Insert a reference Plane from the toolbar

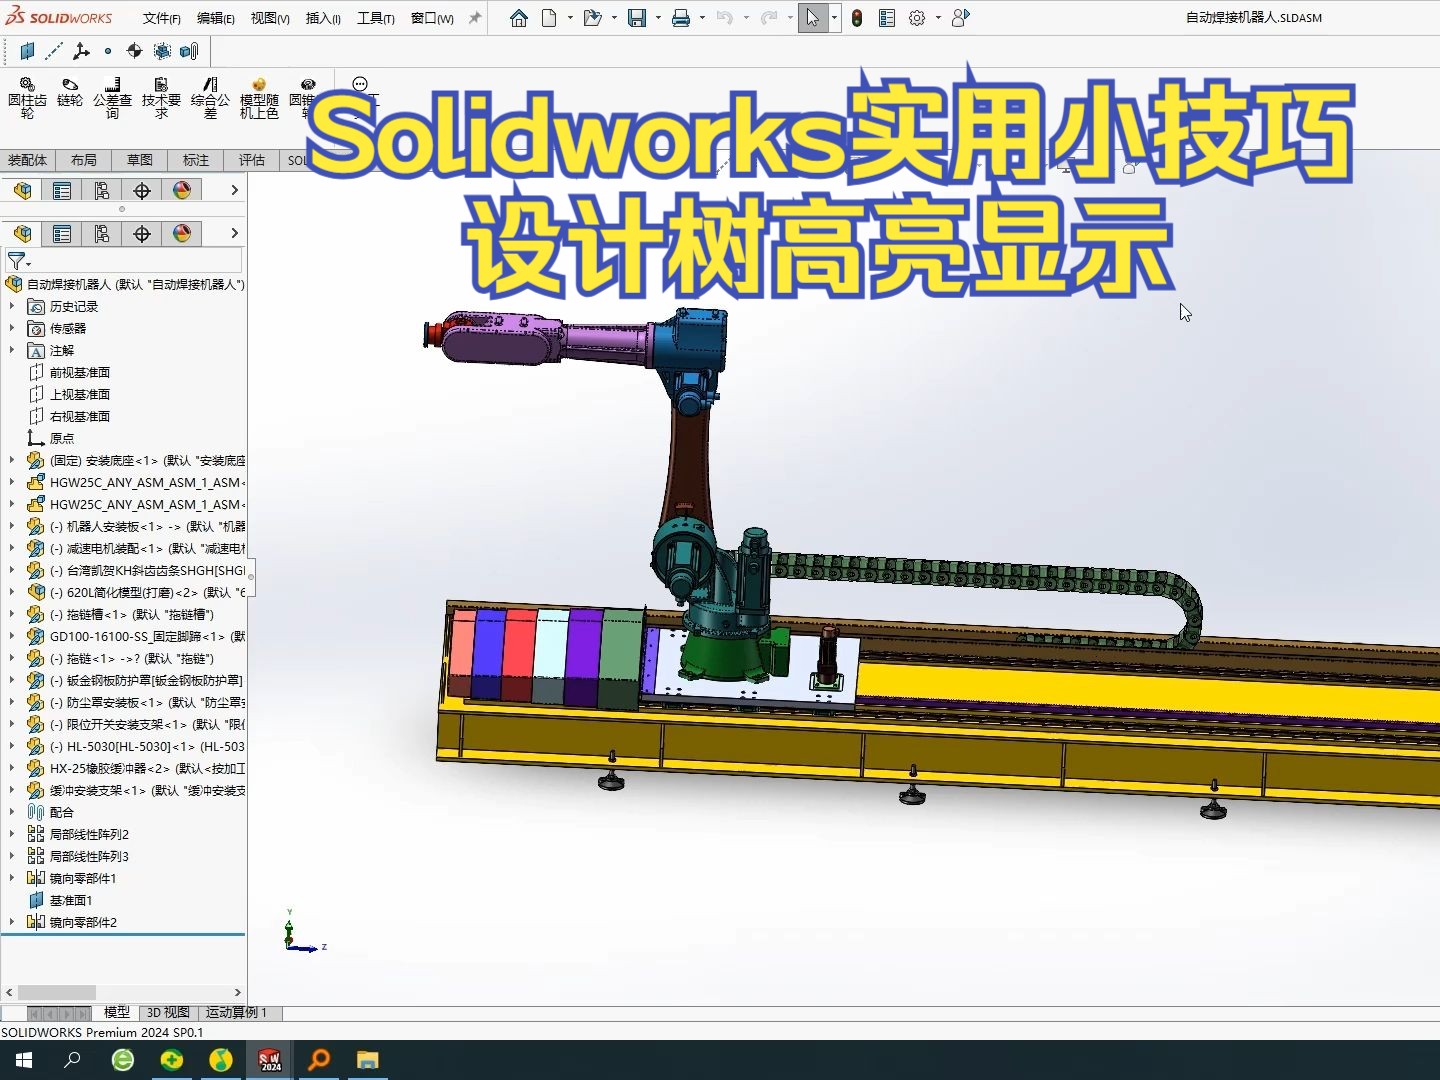(x=27, y=51)
